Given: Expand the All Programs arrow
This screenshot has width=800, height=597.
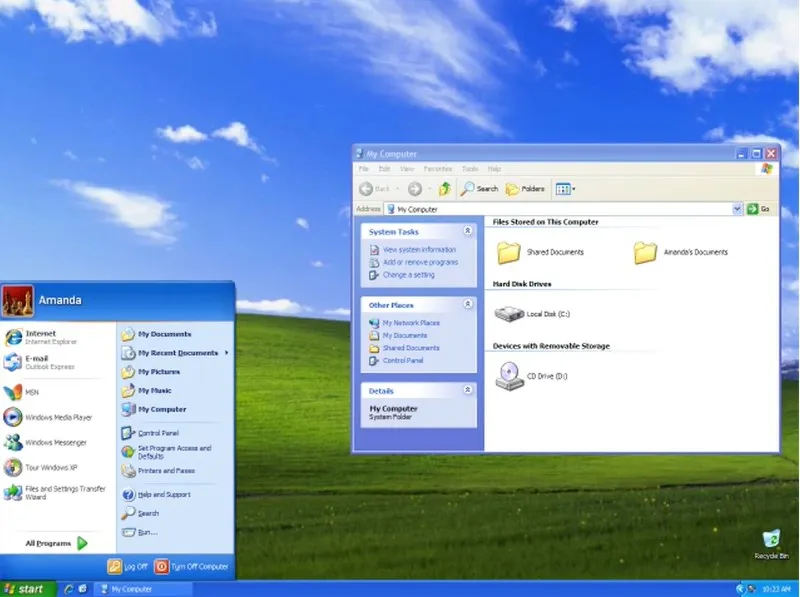Looking at the screenshot, I should [x=82, y=543].
